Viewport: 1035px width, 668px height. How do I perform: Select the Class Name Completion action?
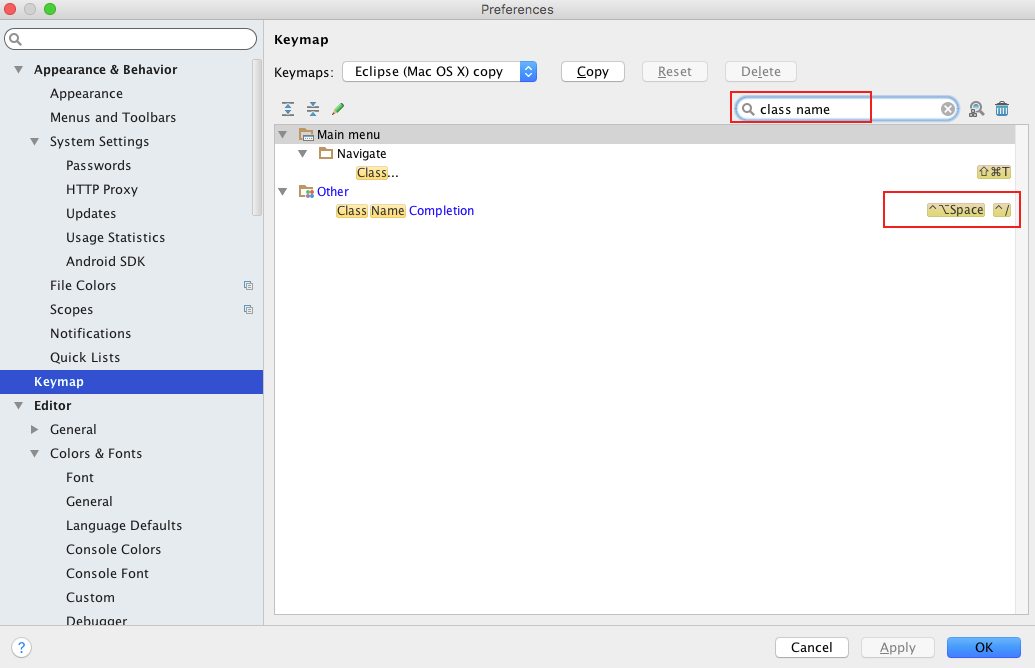[645, 211]
